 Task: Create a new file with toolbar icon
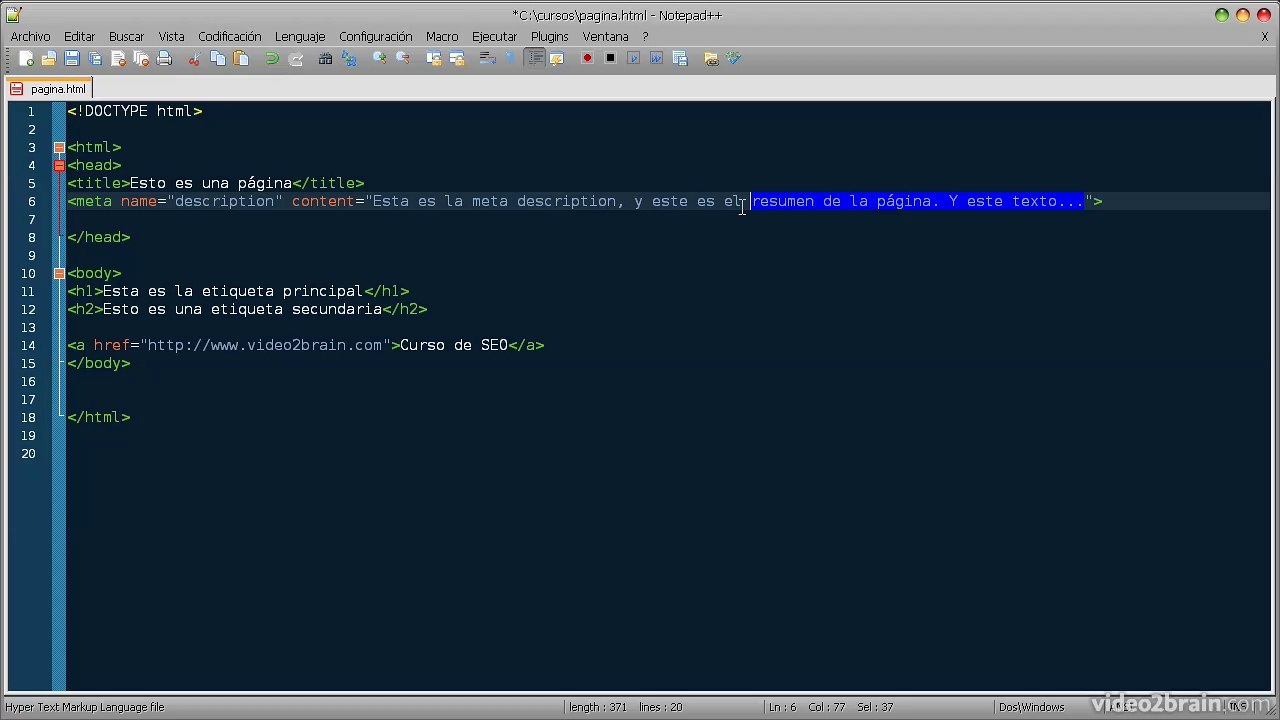pyautogui.click(x=26, y=59)
